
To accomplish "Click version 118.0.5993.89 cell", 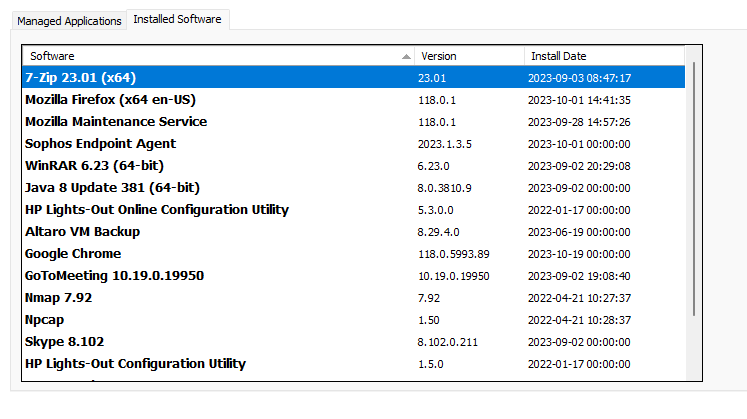I will [454, 254].
